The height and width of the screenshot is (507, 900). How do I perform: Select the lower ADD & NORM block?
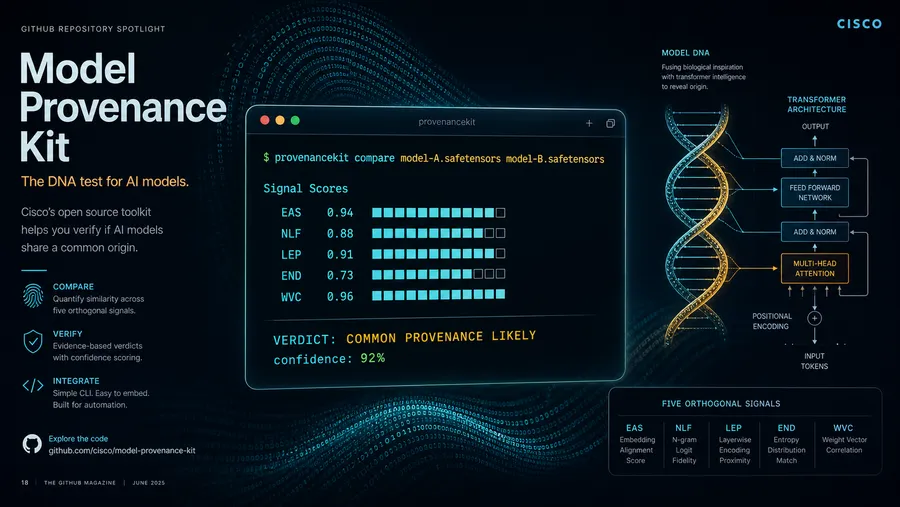pyautogui.click(x=814, y=232)
